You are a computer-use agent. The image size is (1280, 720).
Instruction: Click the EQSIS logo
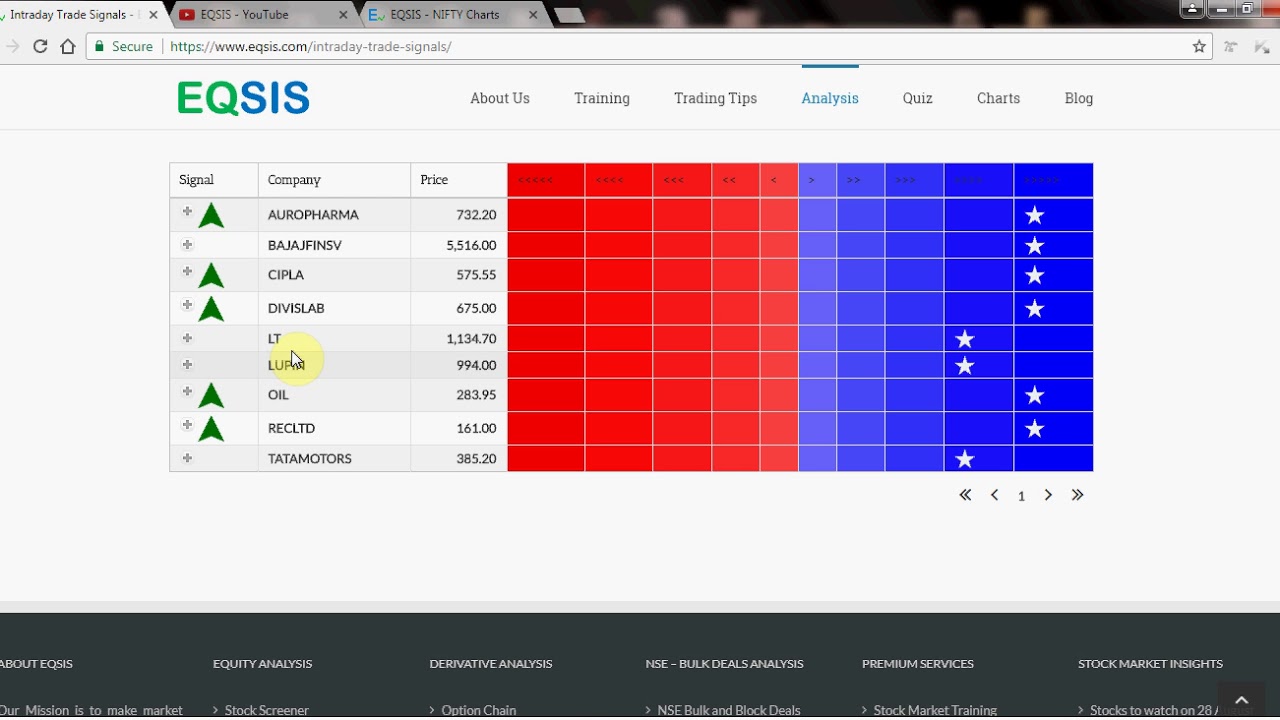243,98
